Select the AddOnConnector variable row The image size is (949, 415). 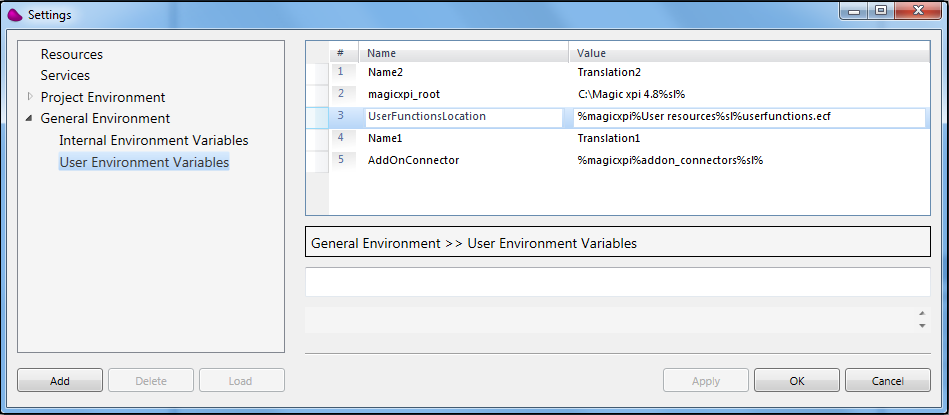click(x=619, y=161)
